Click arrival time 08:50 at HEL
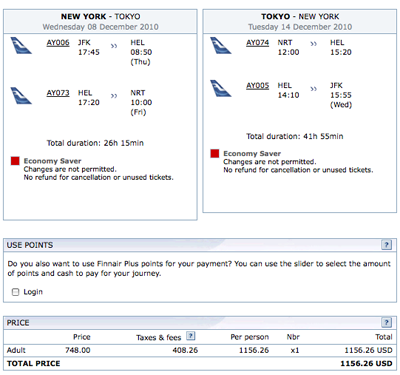 pyautogui.click(x=141, y=52)
